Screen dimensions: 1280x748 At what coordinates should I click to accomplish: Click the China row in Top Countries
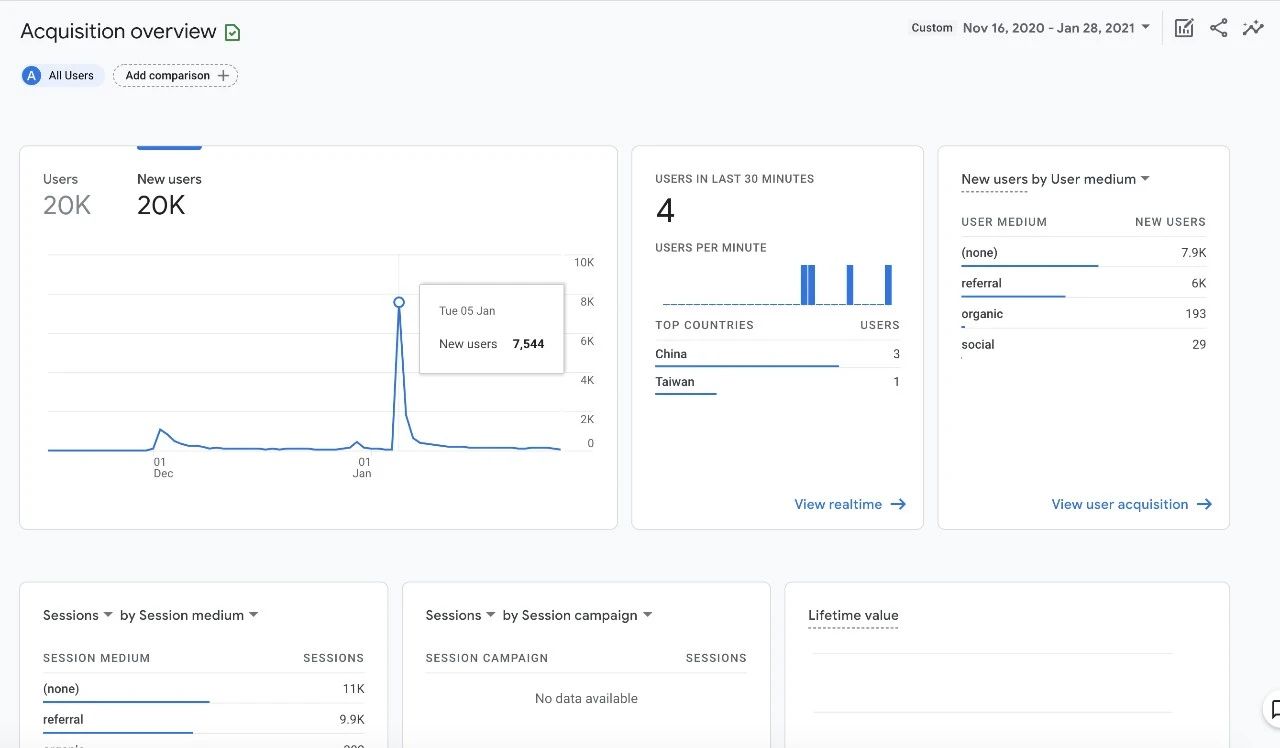(671, 354)
